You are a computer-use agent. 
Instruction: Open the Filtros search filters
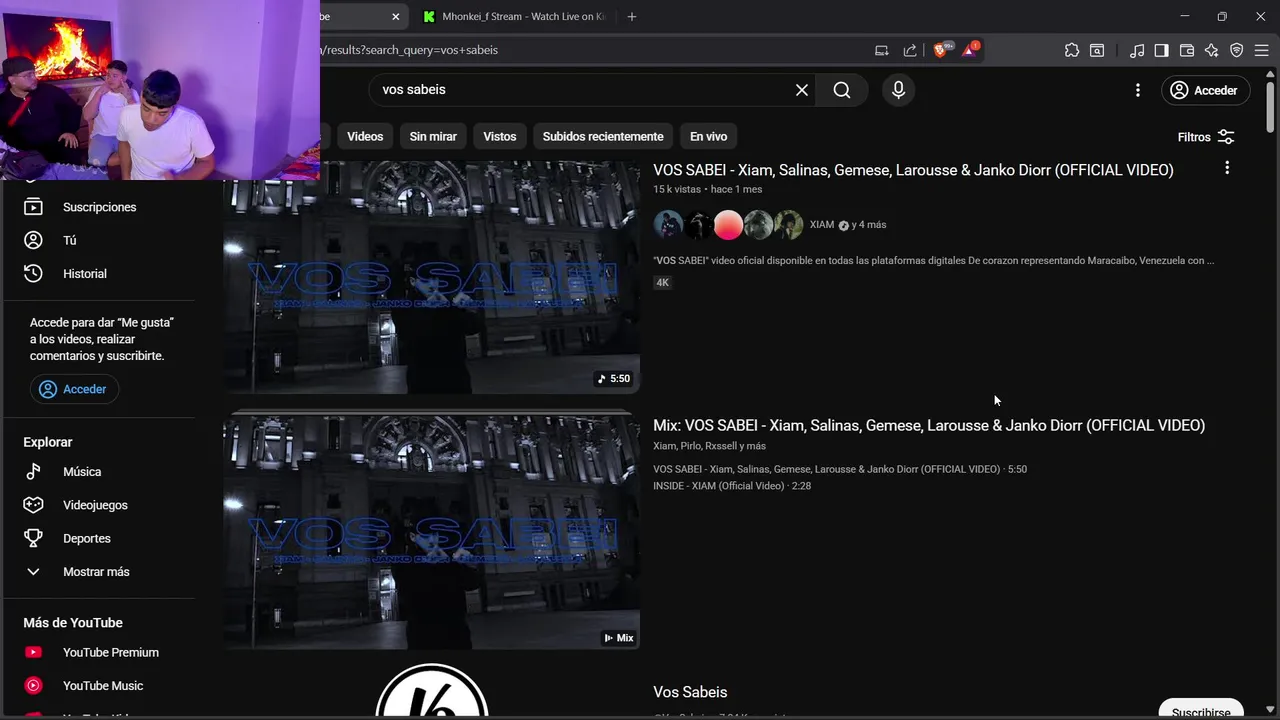1206,137
